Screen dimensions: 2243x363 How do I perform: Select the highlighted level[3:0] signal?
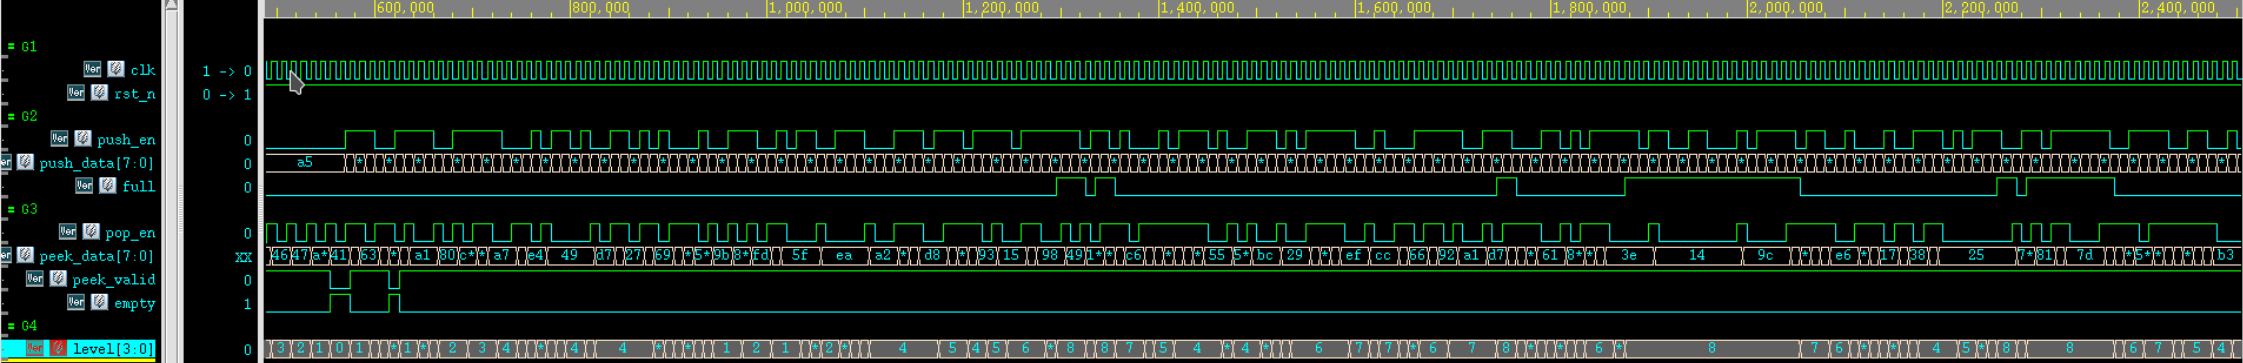tap(113, 349)
